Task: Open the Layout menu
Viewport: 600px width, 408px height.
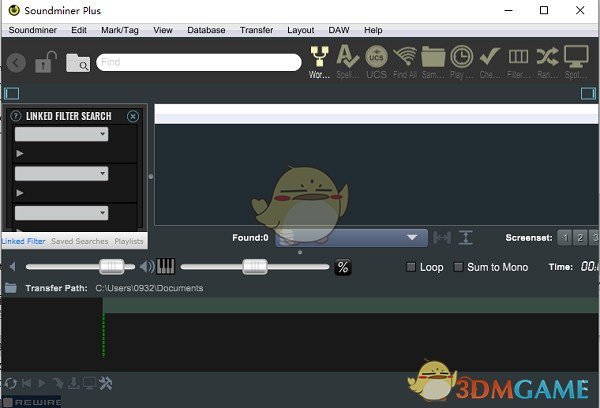Action: (300, 30)
